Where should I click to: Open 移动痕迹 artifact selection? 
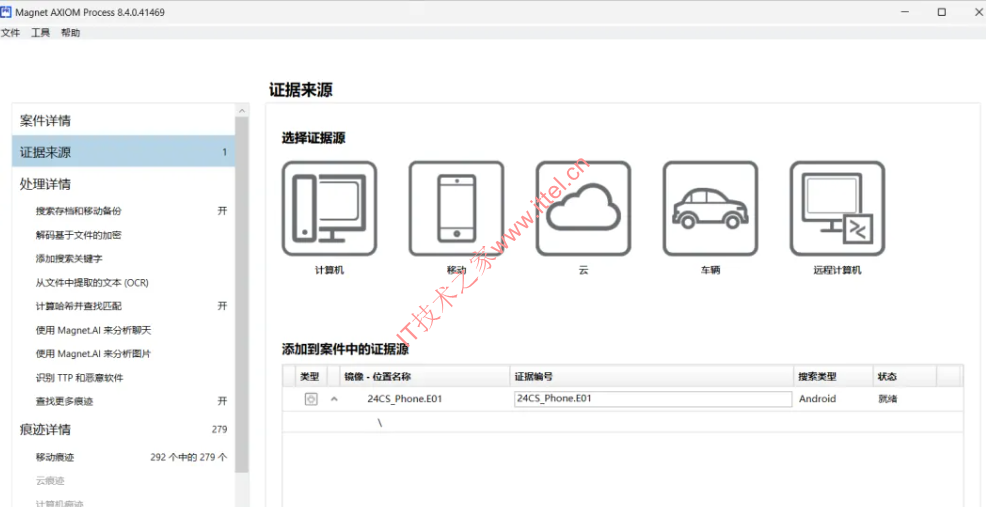tap(55, 457)
